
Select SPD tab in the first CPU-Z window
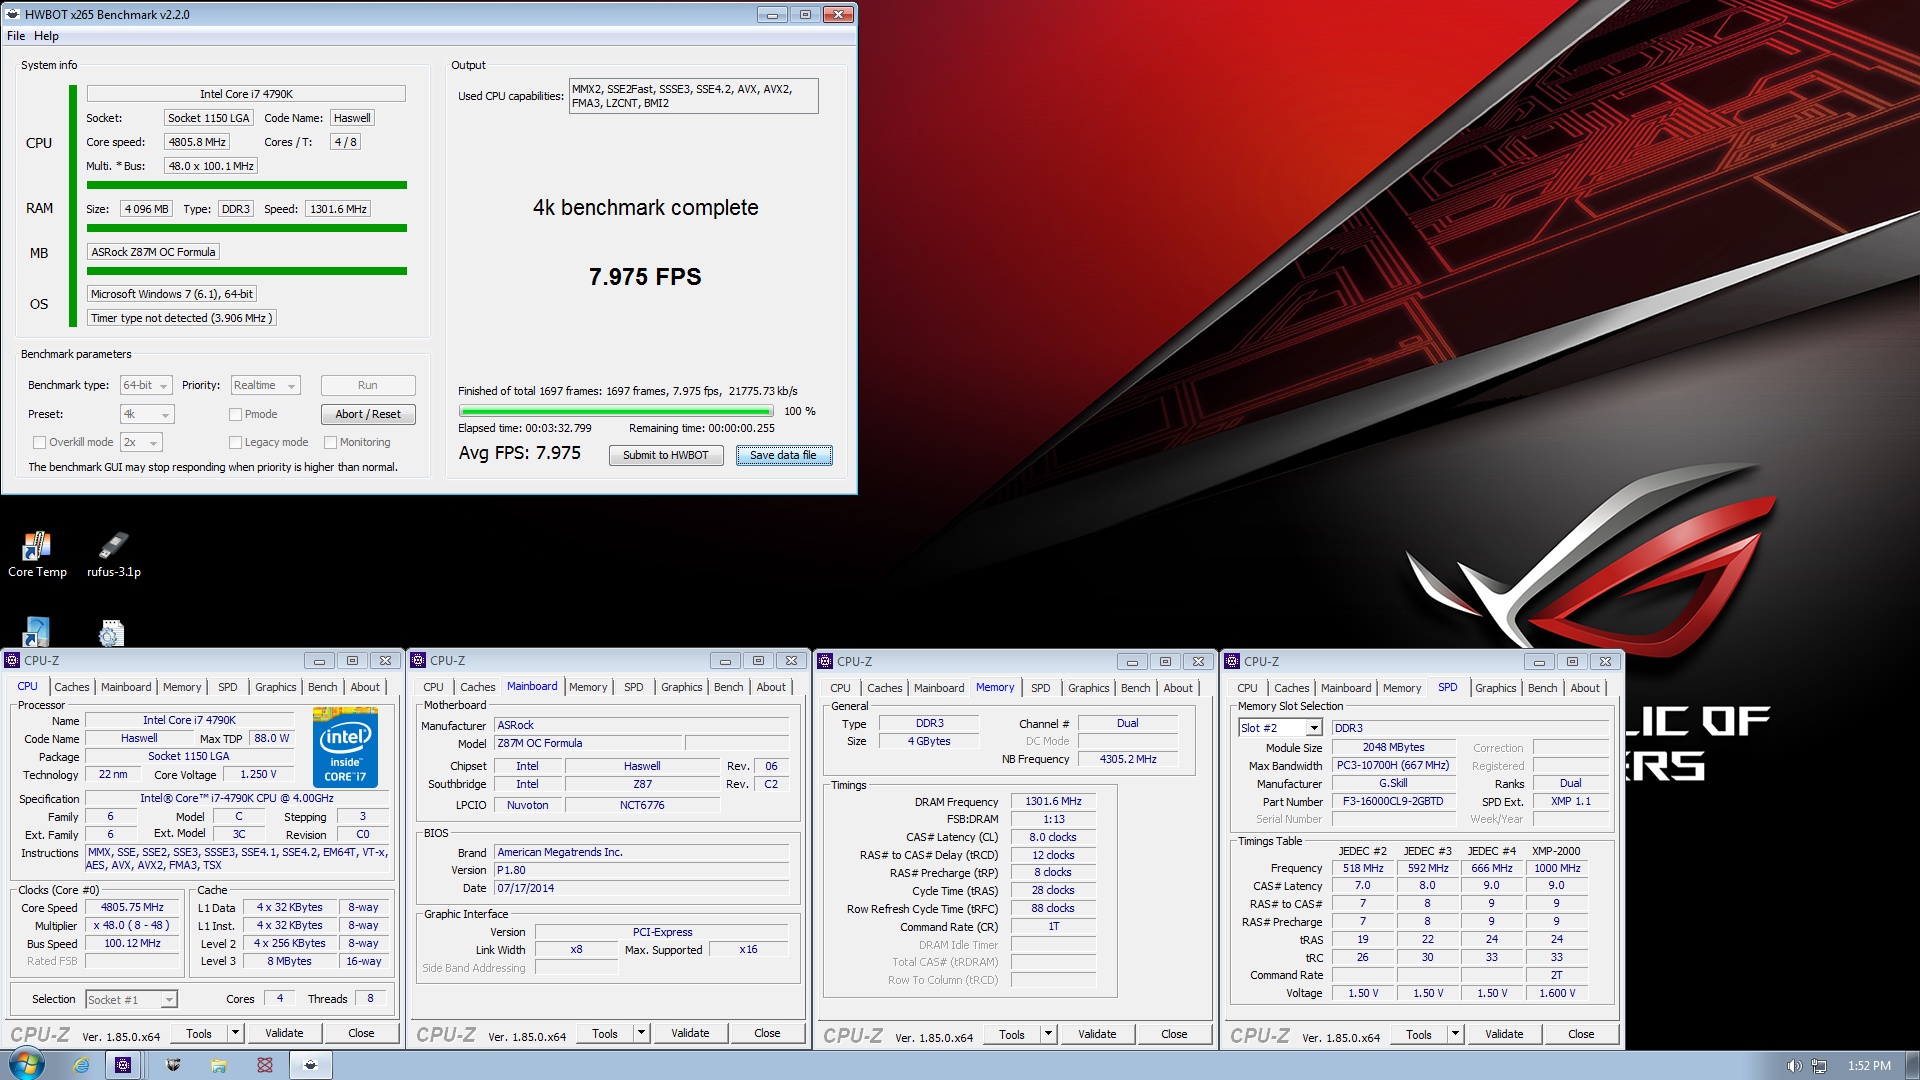[228, 687]
